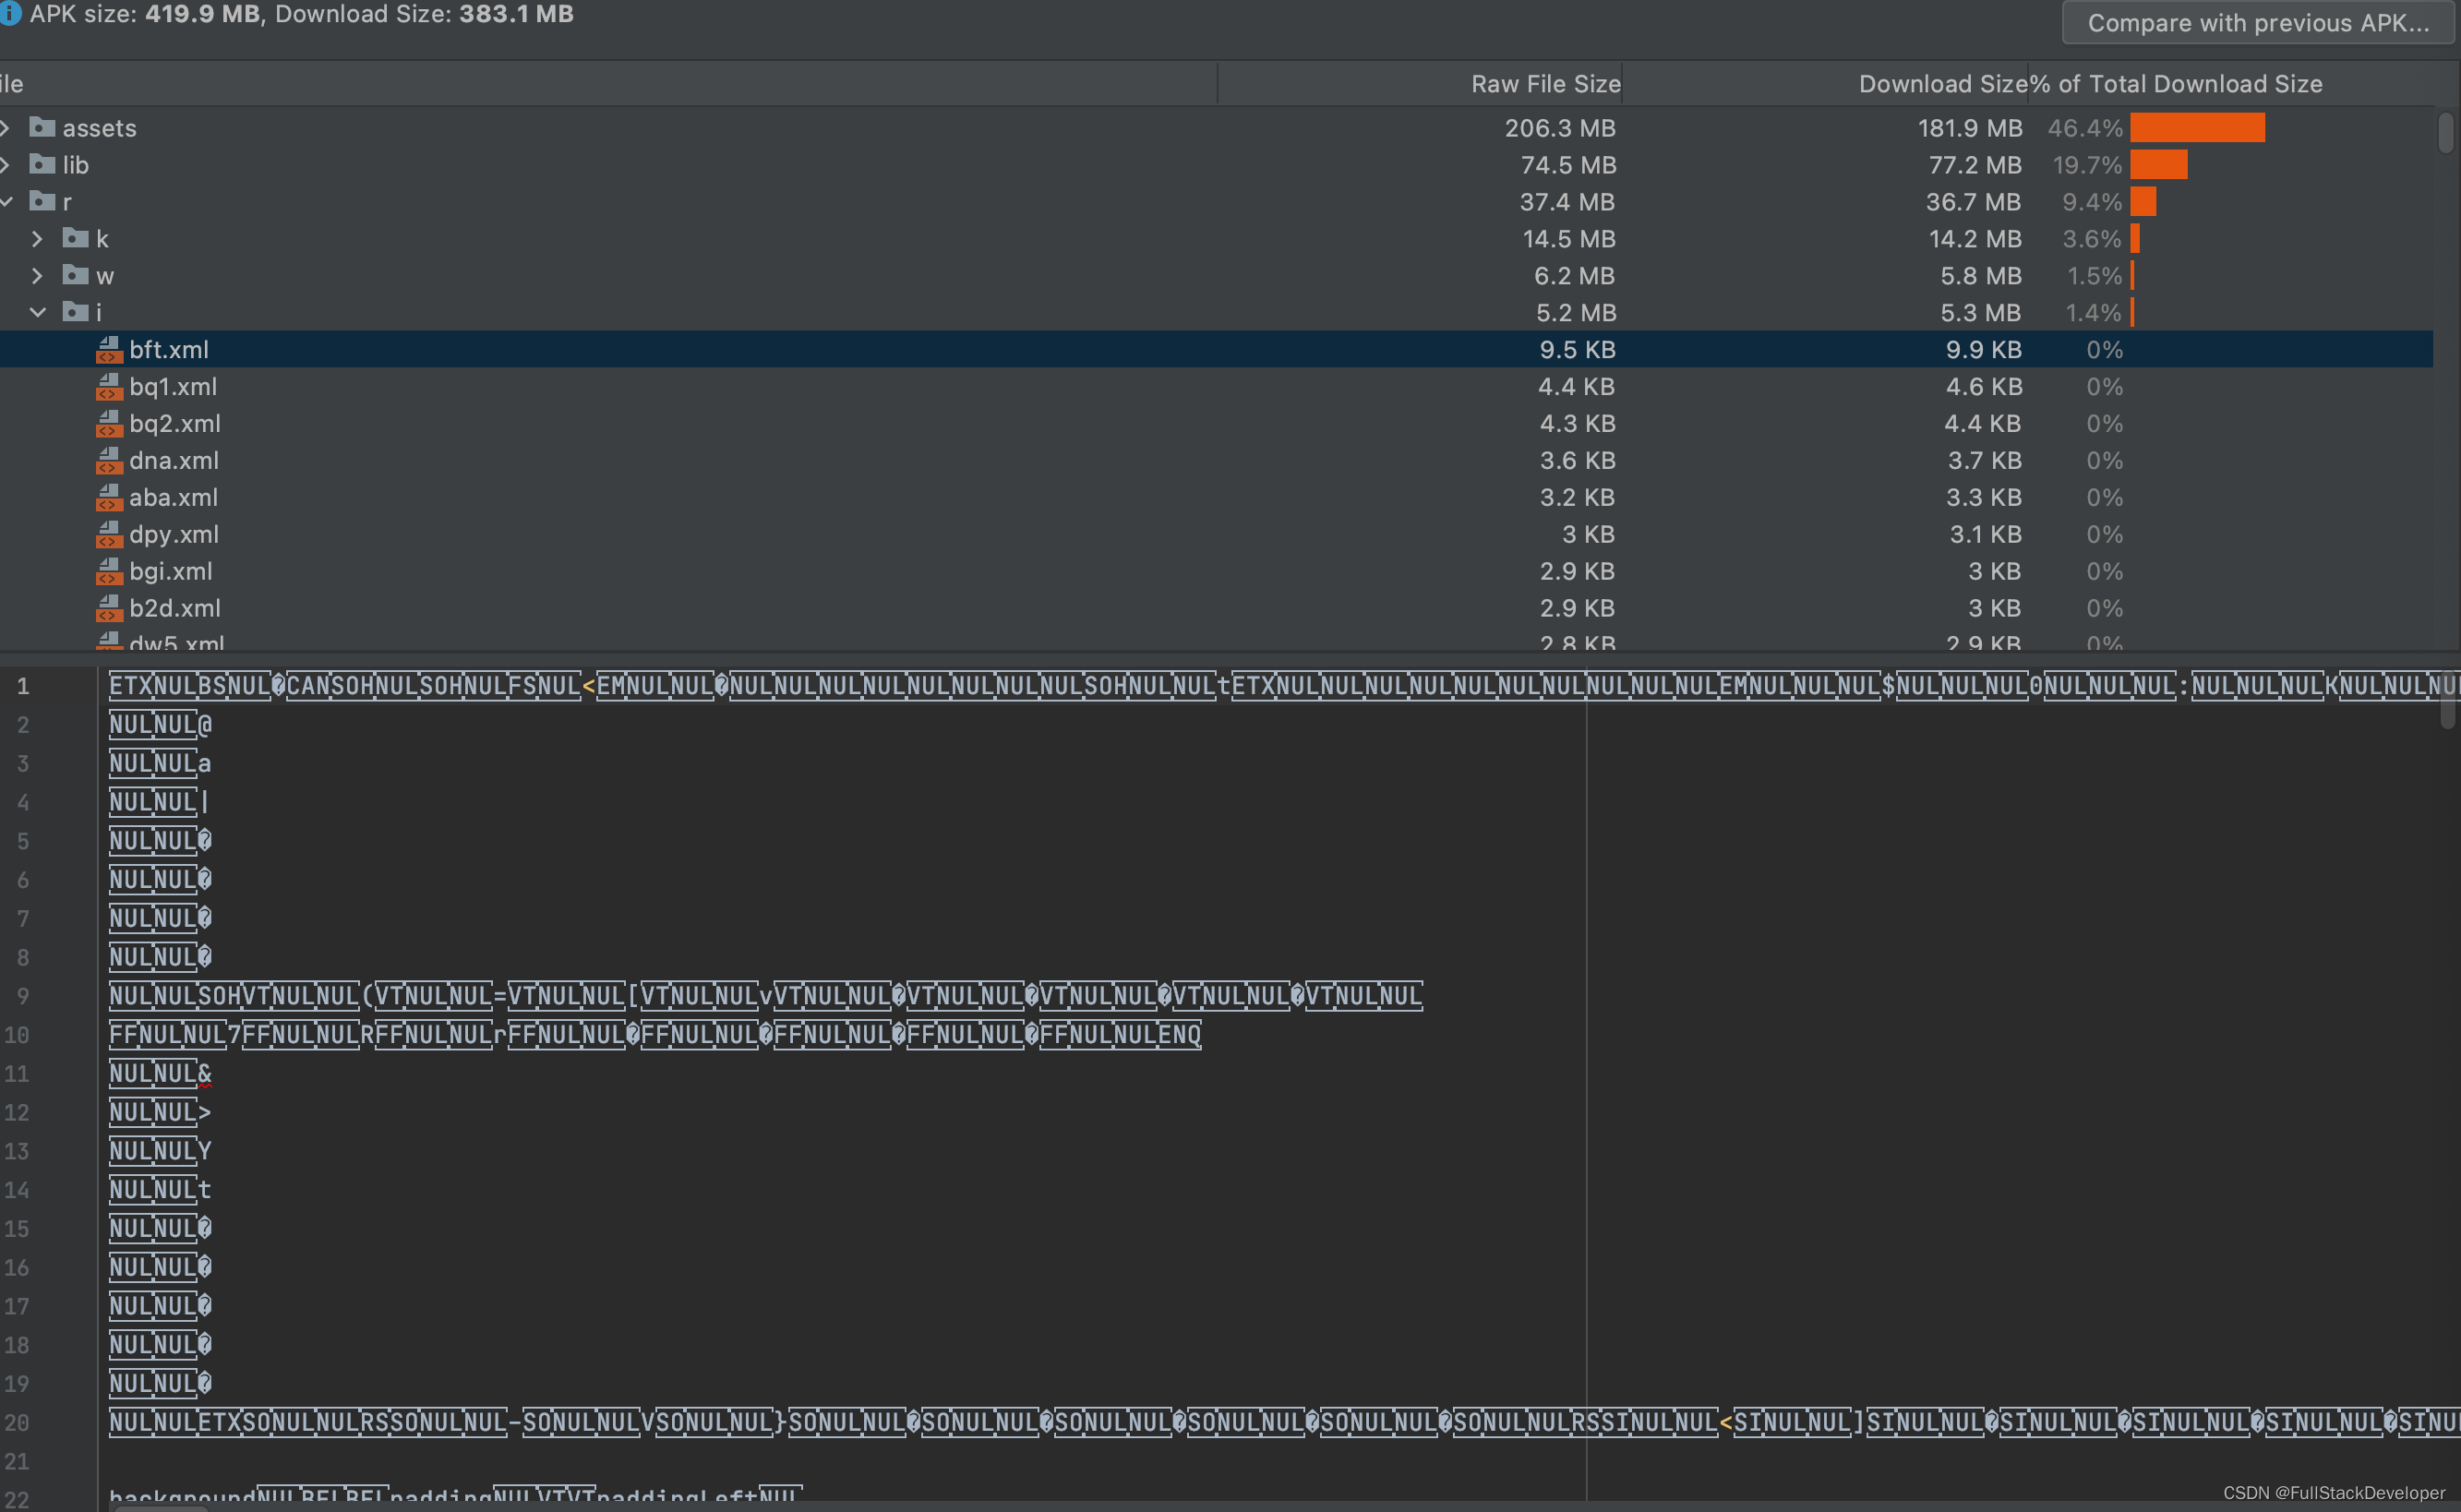Image resolution: width=2461 pixels, height=1512 pixels.
Task: Select the k folder icon
Action: (x=75, y=238)
